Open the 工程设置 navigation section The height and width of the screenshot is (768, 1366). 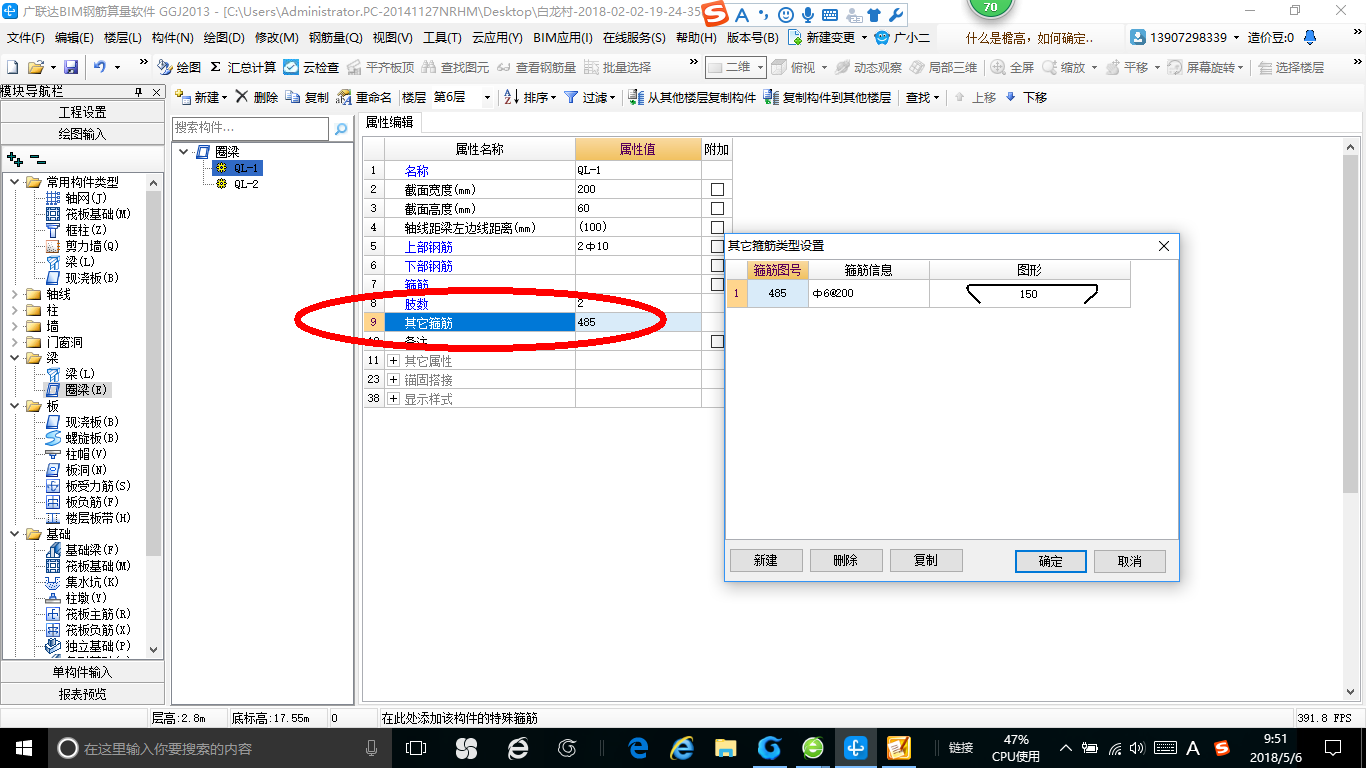82,112
